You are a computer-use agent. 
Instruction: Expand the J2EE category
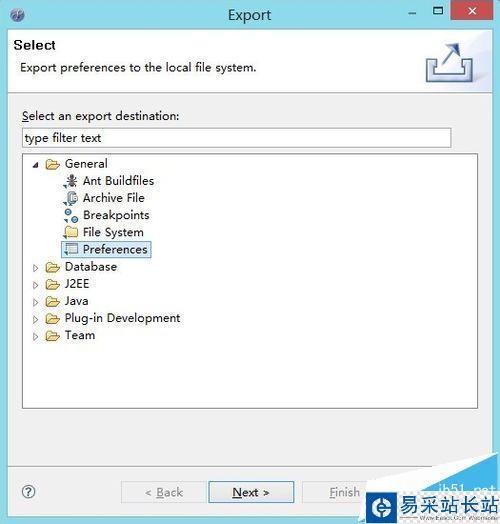pyautogui.click(x=35, y=285)
